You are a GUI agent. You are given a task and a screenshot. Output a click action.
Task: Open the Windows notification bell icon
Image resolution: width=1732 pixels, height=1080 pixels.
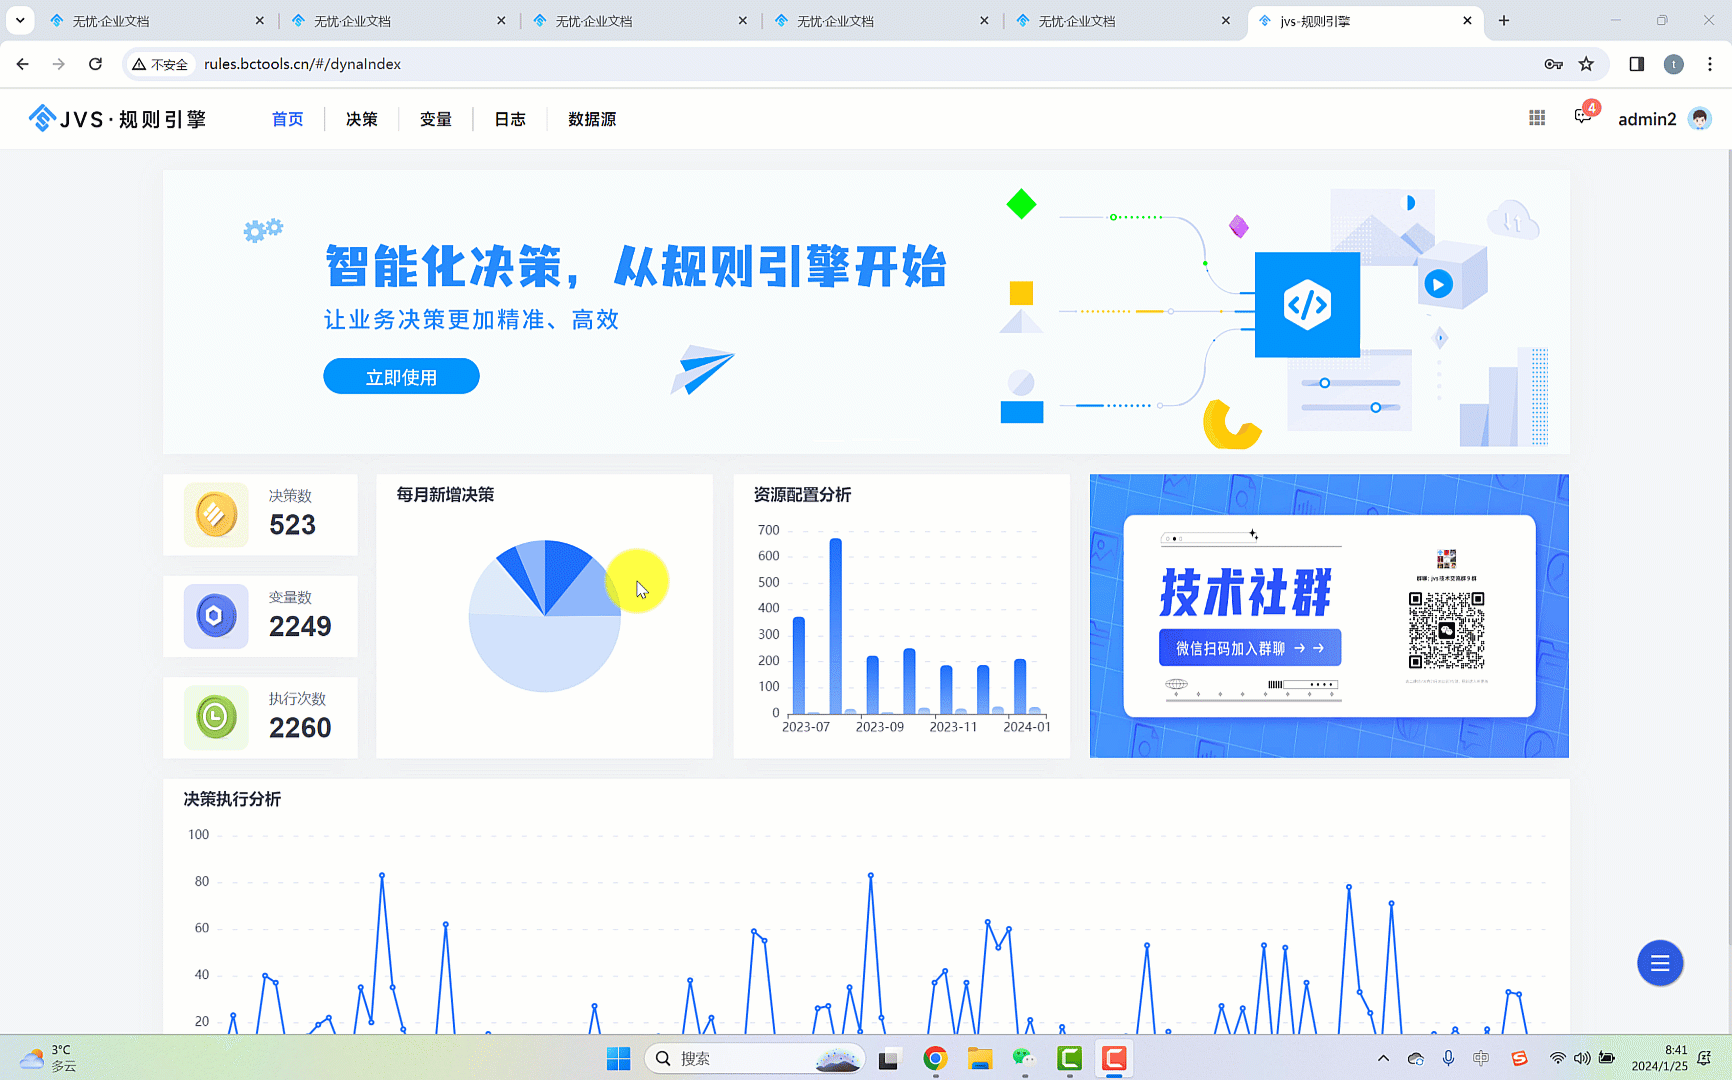[1705, 1058]
